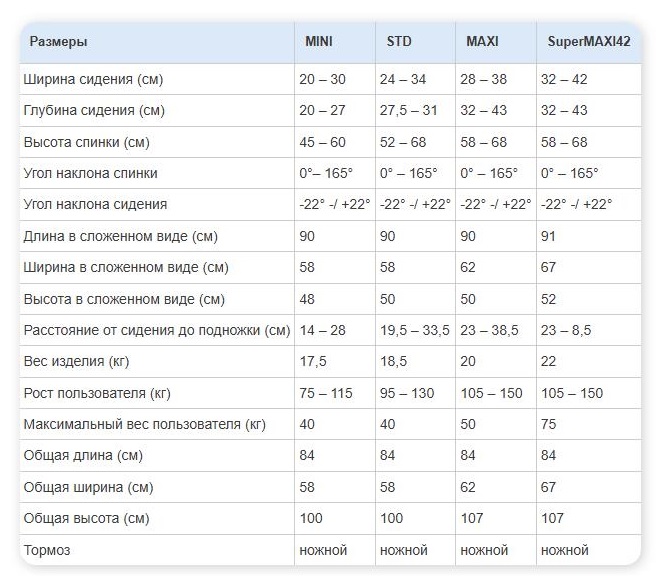Click the Угол наклона сидения label

(95, 204)
